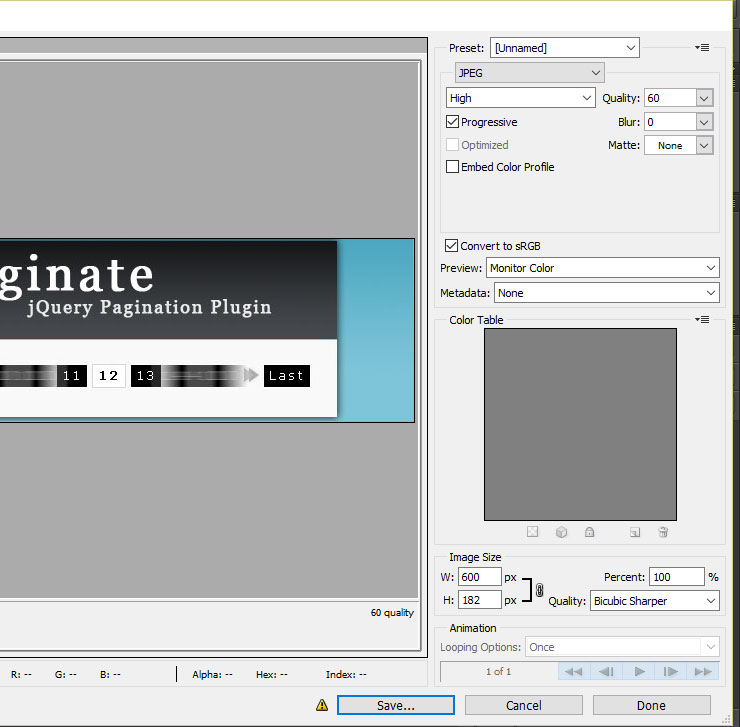Image resolution: width=740 pixels, height=727 pixels.
Task: Click the 'B: --' color readout
Action: click(110, 675)
